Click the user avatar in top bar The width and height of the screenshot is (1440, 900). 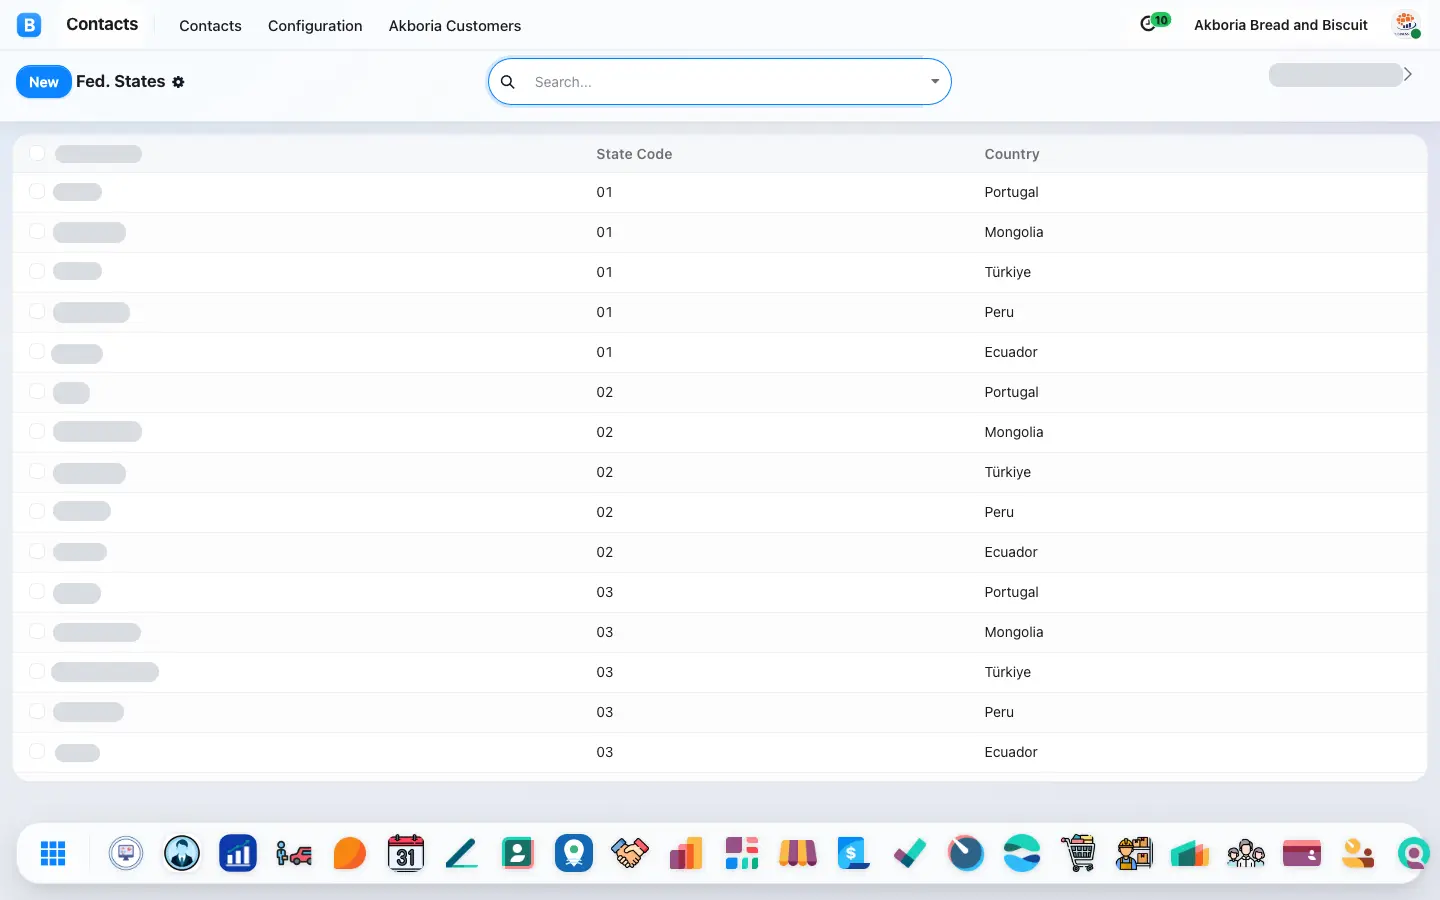(1407, 24)
